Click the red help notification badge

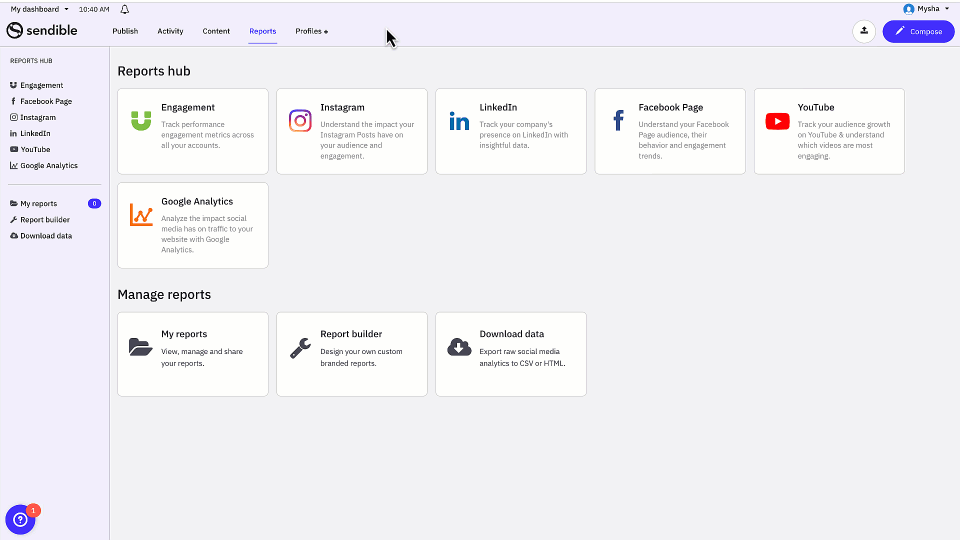[33, 510]
